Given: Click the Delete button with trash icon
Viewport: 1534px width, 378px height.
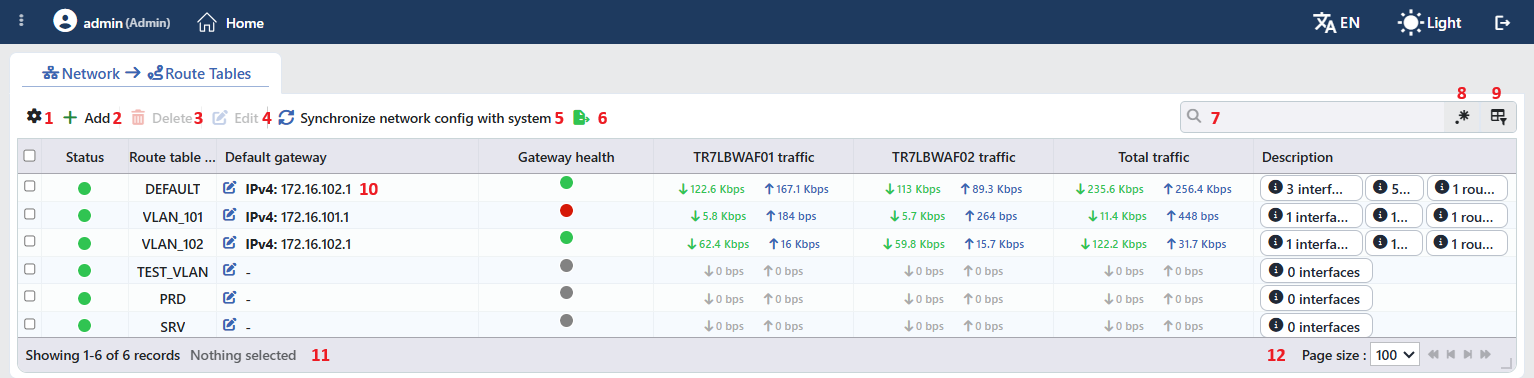Looking at the screenshot, I should (x=161, y=118).
